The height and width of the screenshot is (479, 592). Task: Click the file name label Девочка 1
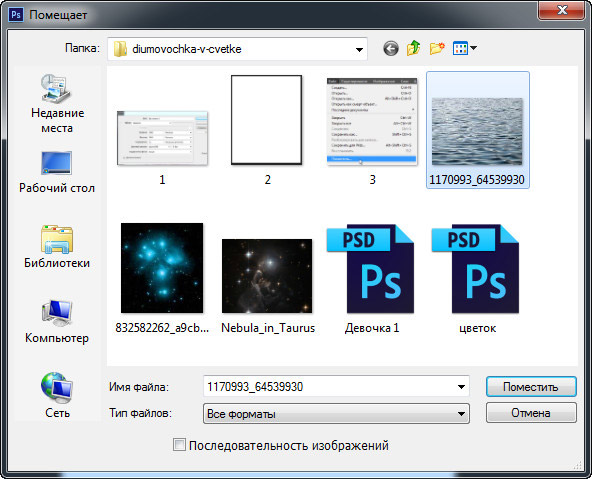(372, 328)
